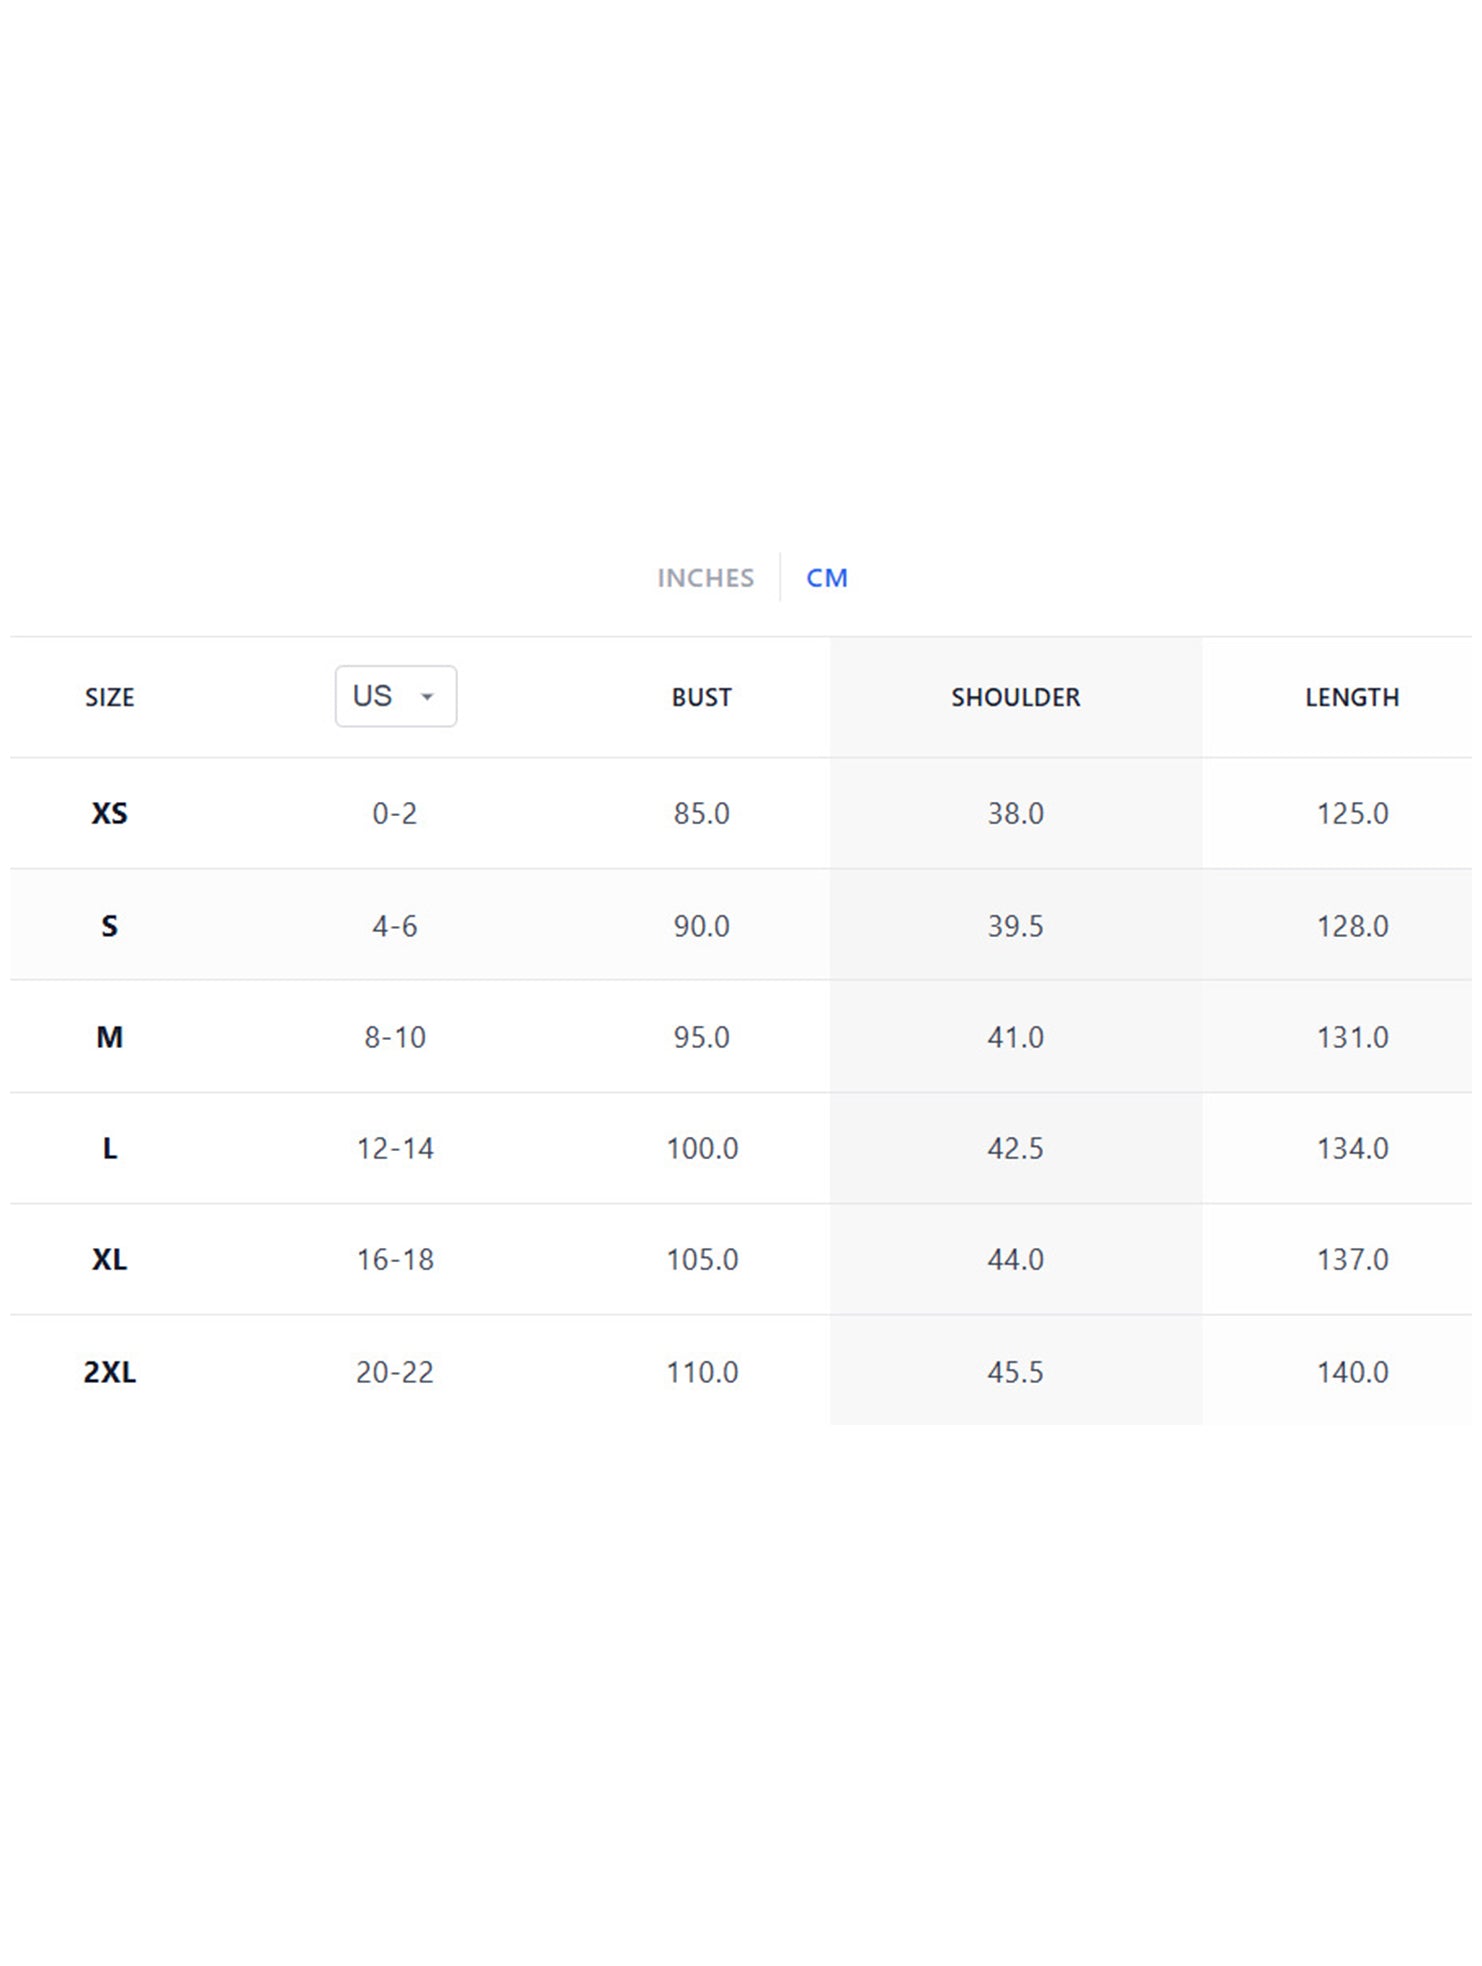The width and height of the screenshot is (1482, 1966).
Task: Click the 16-18 US size cell
Action: [395, 1259]
